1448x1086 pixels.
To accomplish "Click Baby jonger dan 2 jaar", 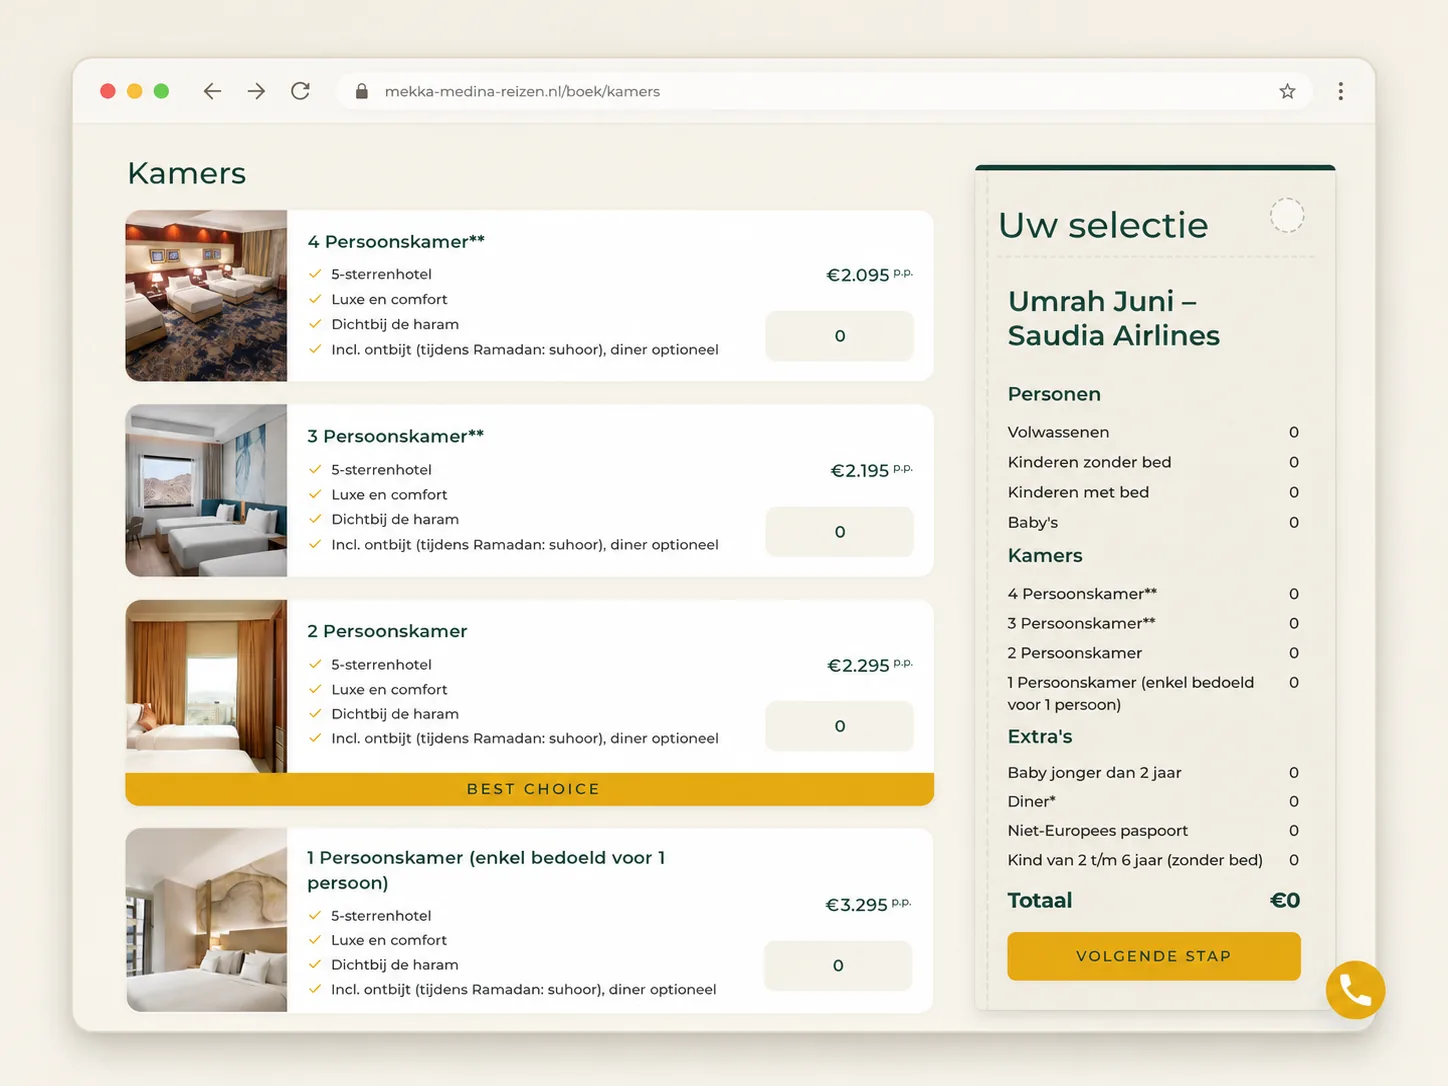I will [1153, 772].
